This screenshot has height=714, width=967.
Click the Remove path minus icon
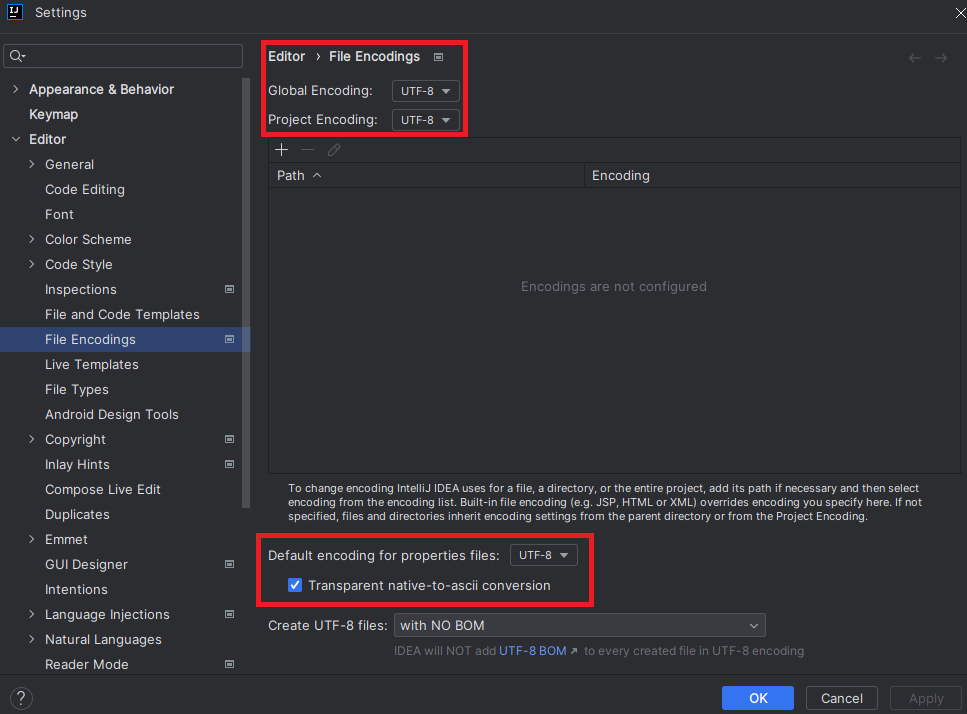(x=307, y=150)
